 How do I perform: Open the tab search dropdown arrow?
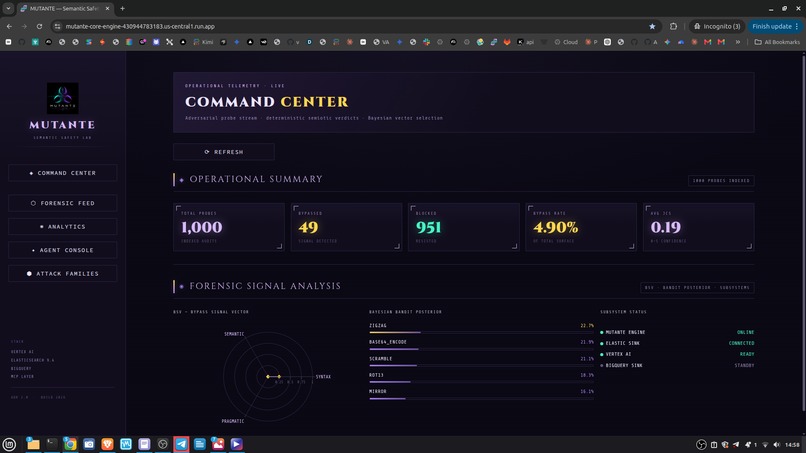8,8
